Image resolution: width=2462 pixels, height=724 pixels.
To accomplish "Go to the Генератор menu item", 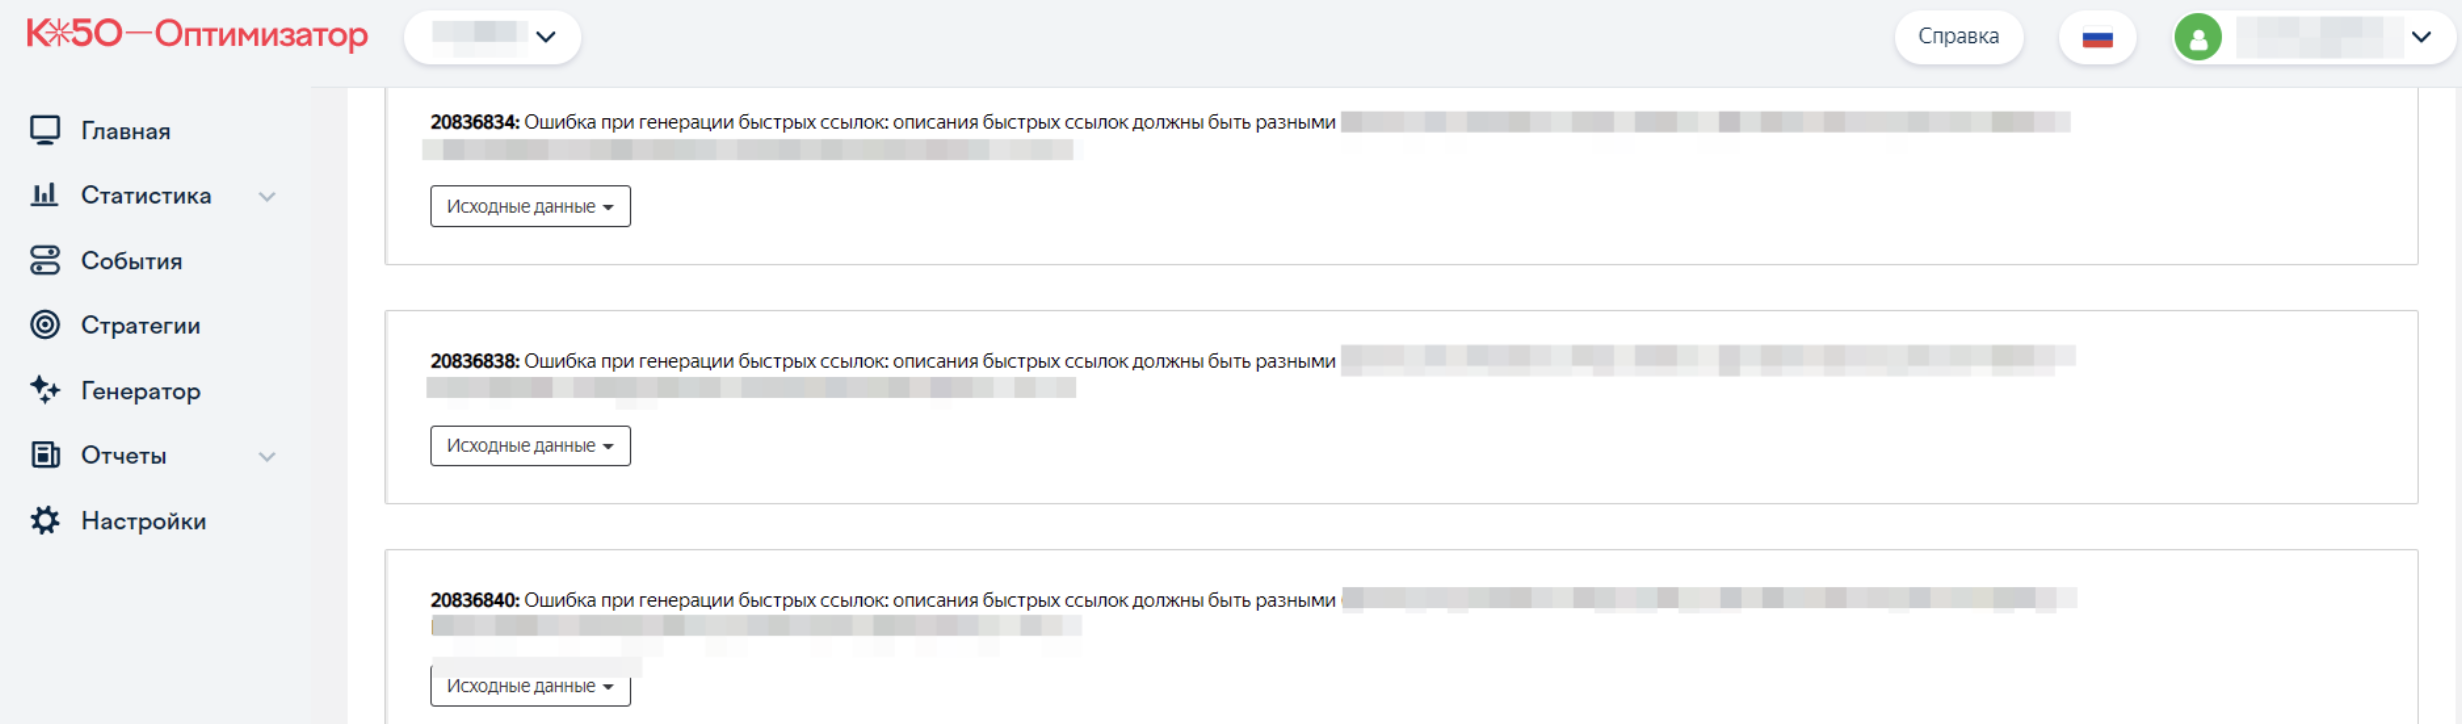I will click(141, 391).
